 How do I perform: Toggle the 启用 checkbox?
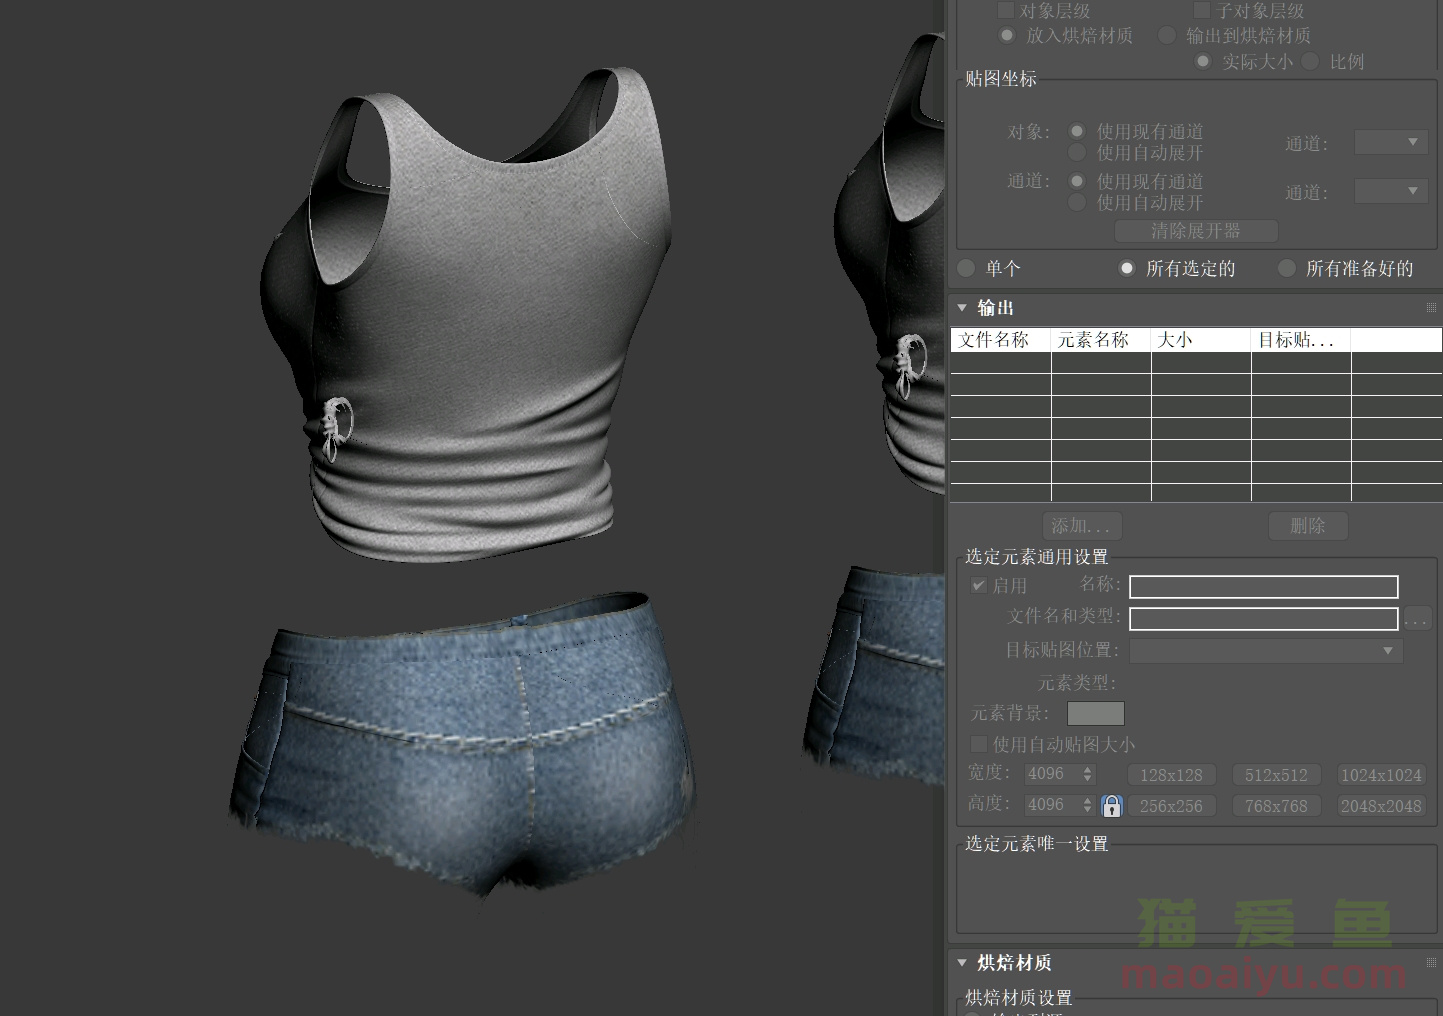pyautogui.click(x=979, y=586)
